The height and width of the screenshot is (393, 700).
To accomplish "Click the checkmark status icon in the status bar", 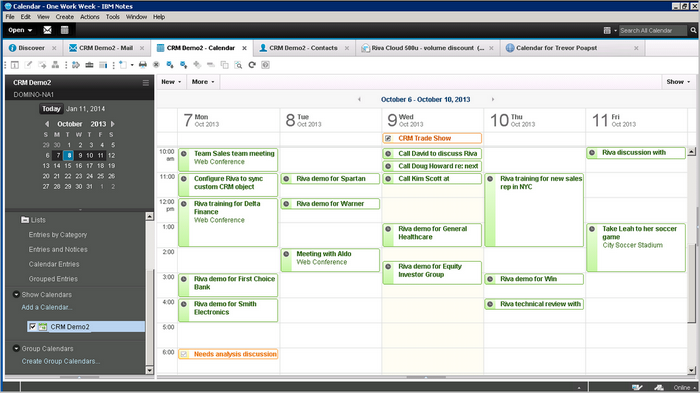I will (x=637, y=387).
